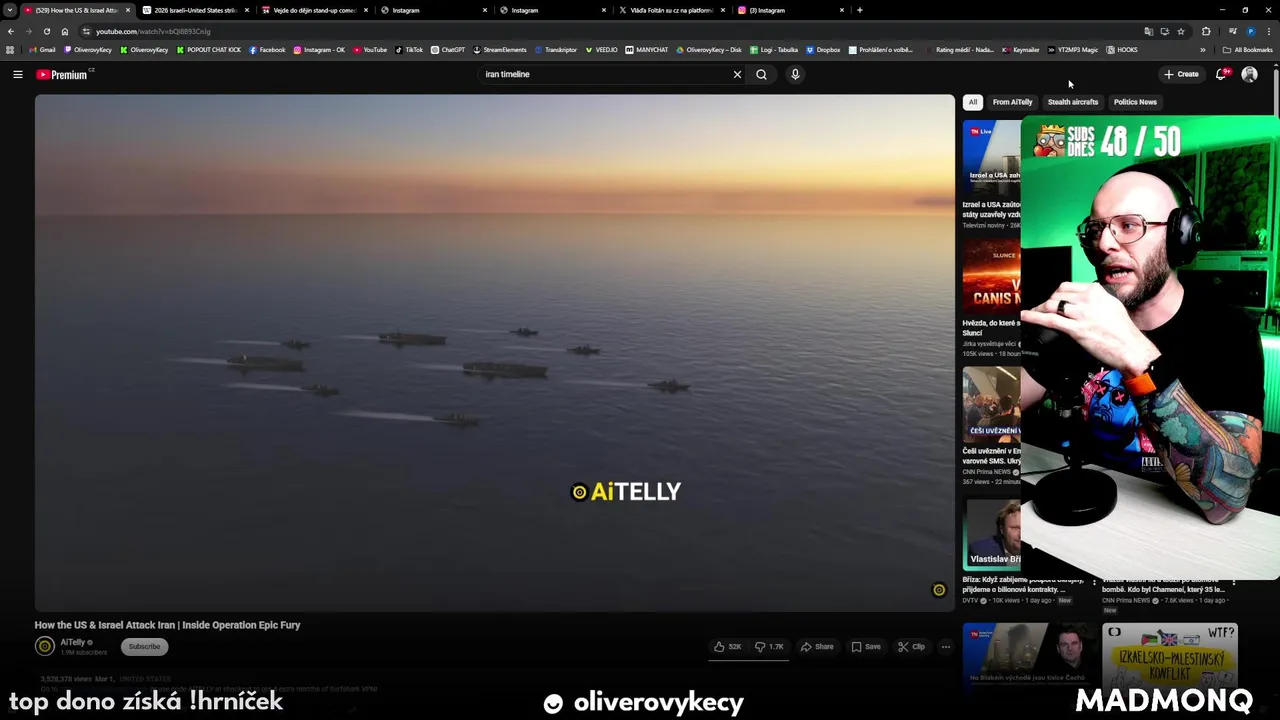Open the more actions ellipsis under video
The width and height of the screenshot is (1280, 720).
coord(945,647)
